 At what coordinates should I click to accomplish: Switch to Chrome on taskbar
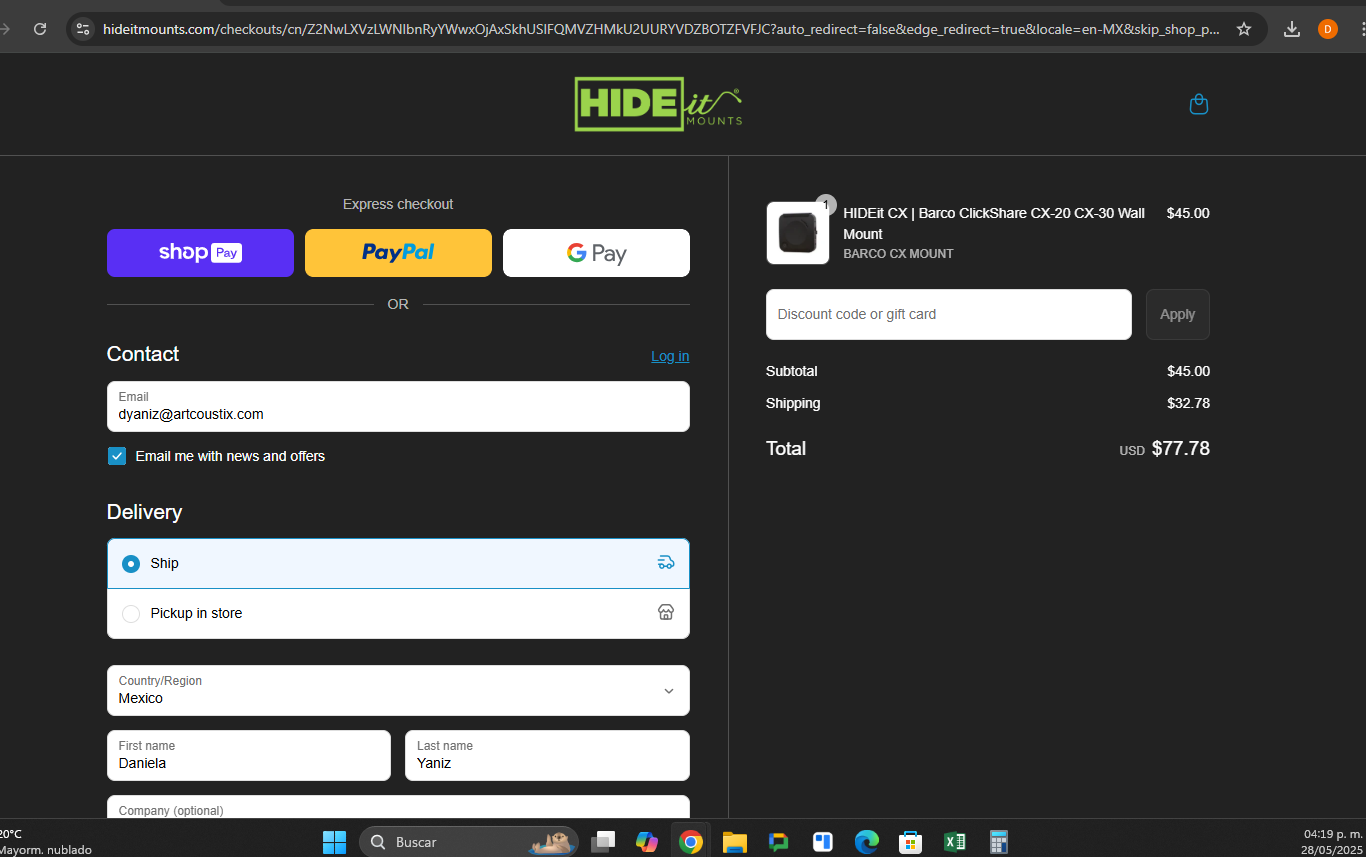(x=690, y=842)
